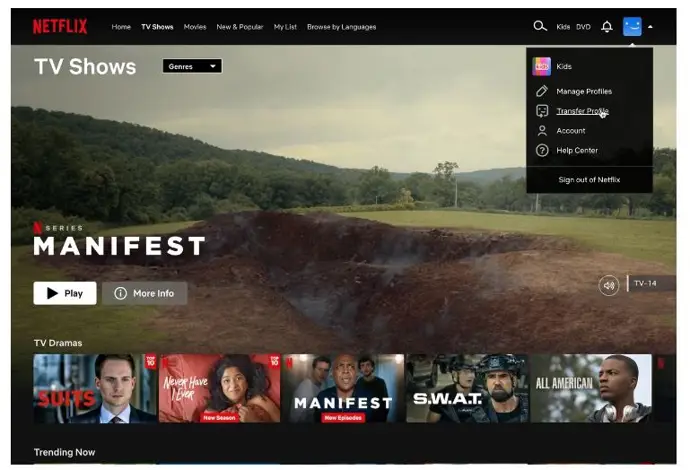Open Help Center menu entry
This screenshot has height=470, width=690.
(577, 151)
